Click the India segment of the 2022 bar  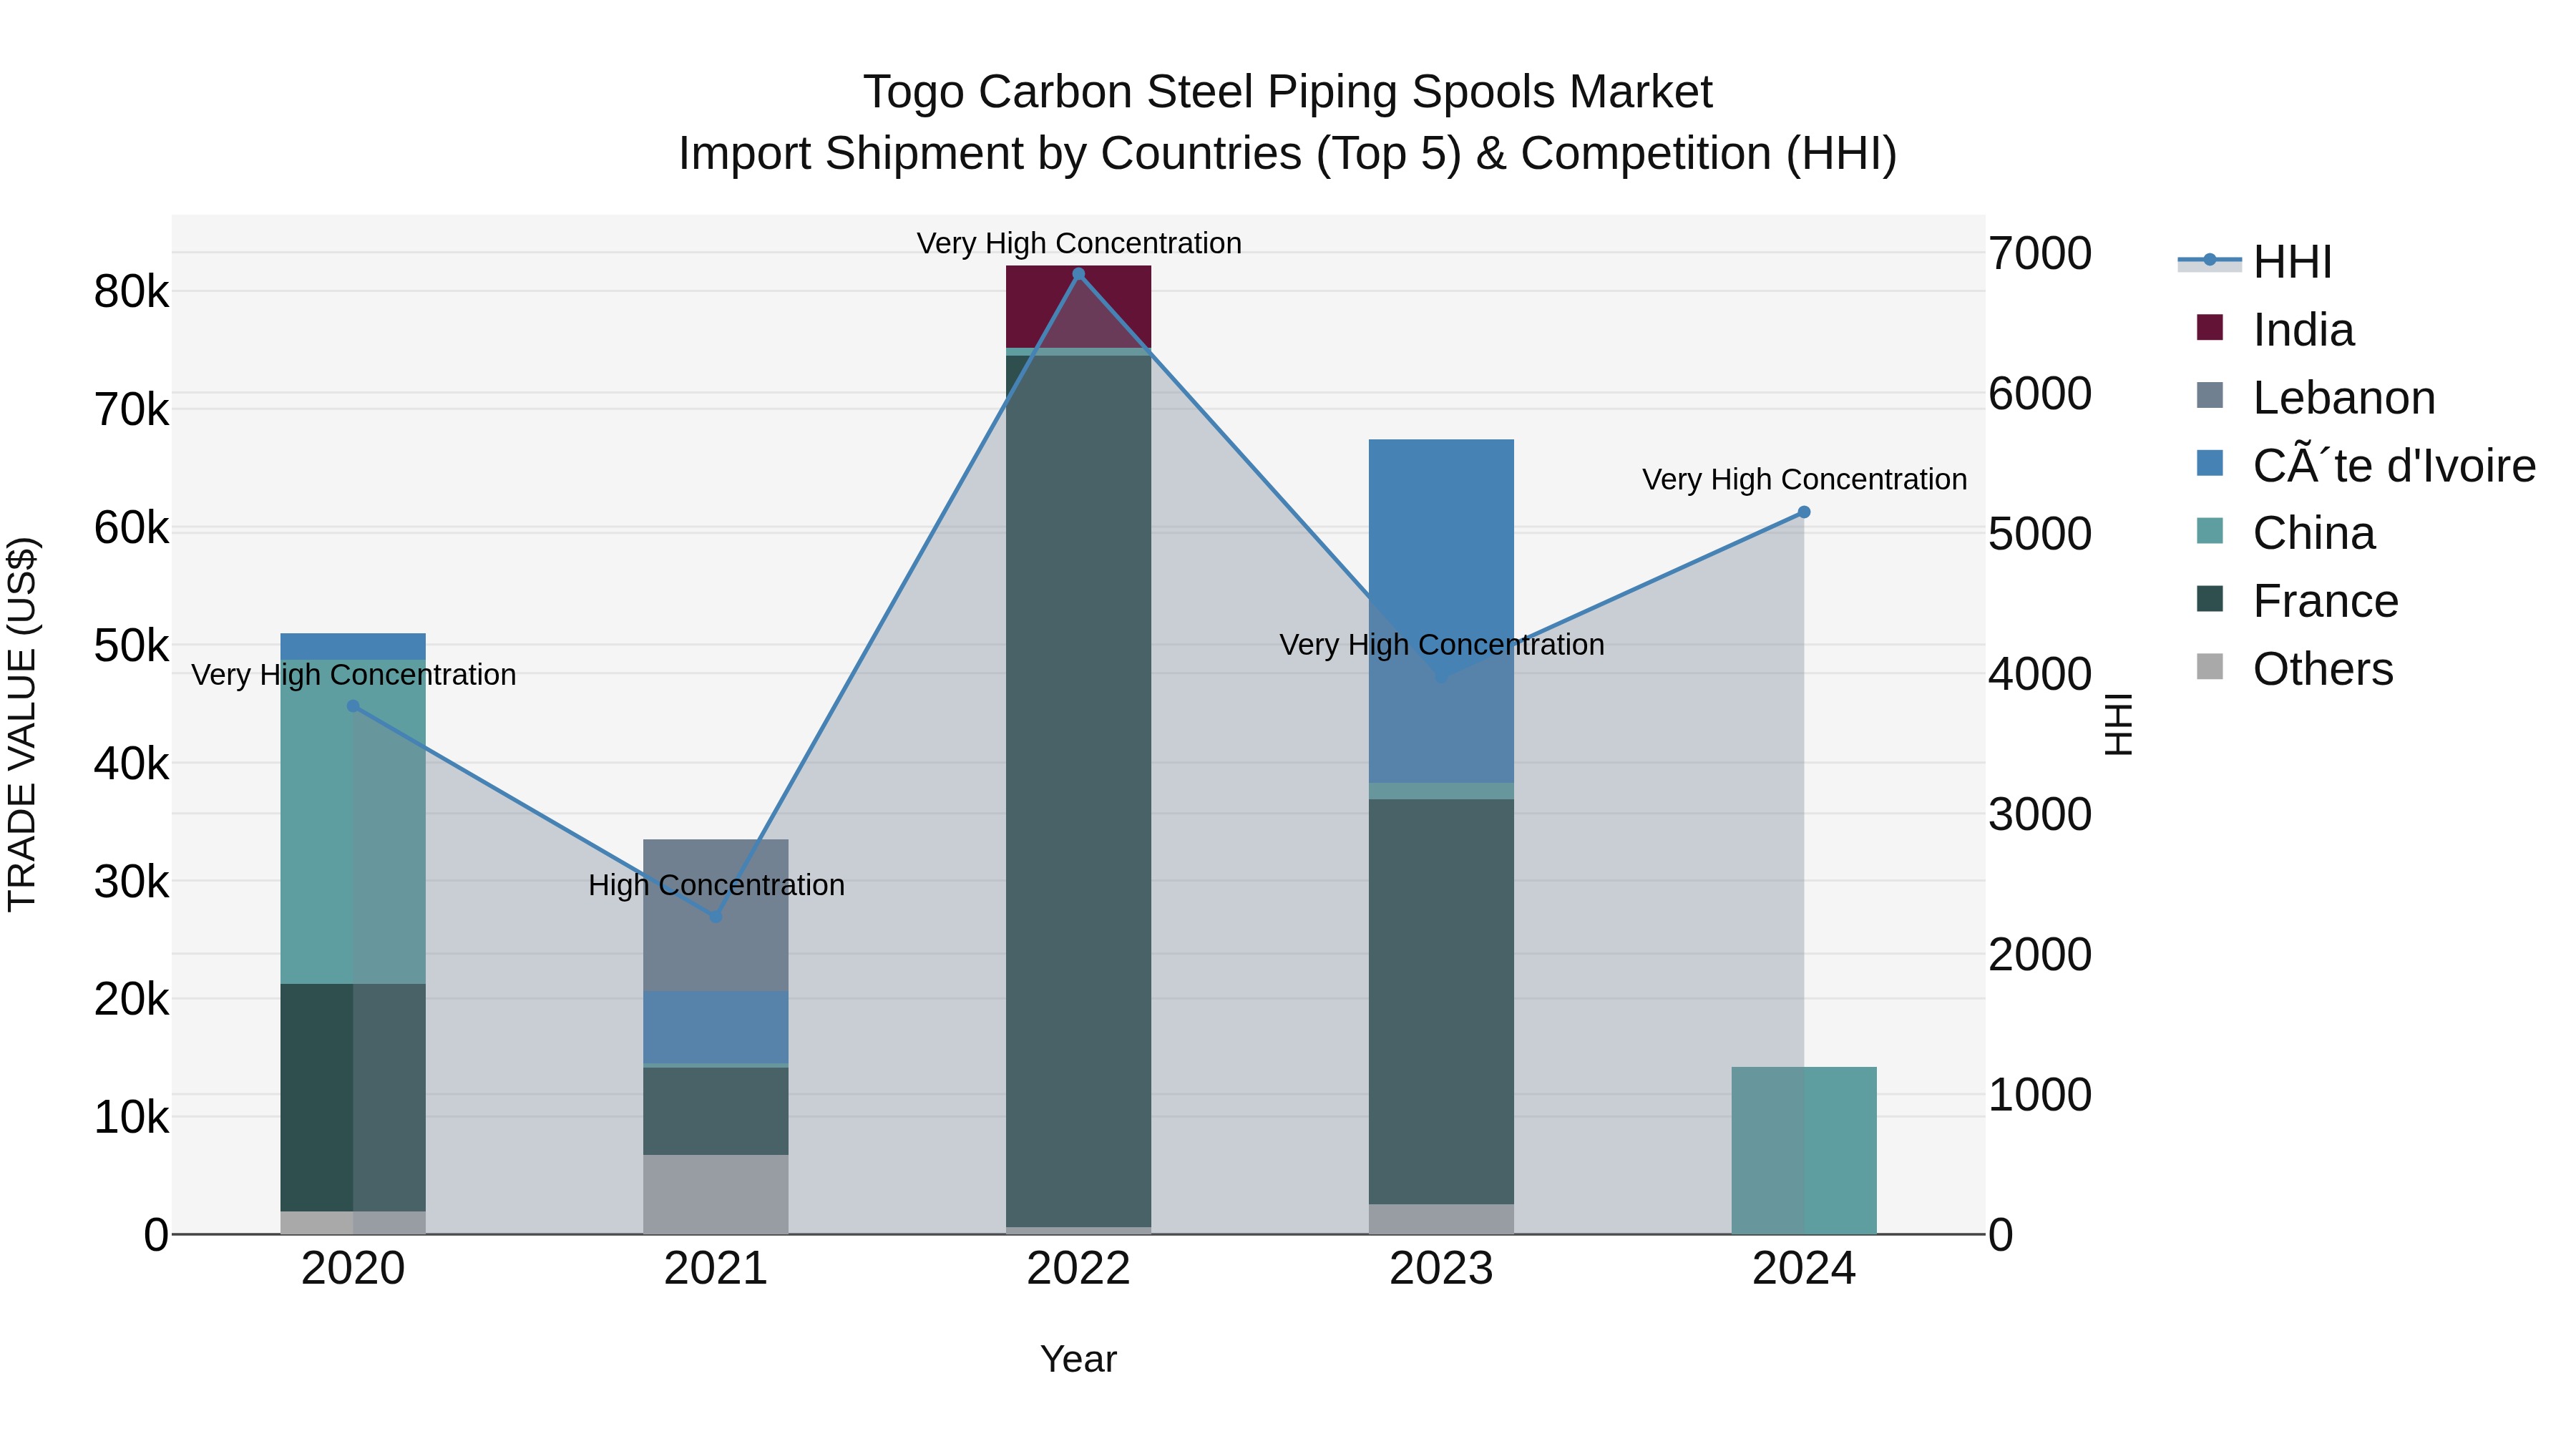tap(1078, 307)
